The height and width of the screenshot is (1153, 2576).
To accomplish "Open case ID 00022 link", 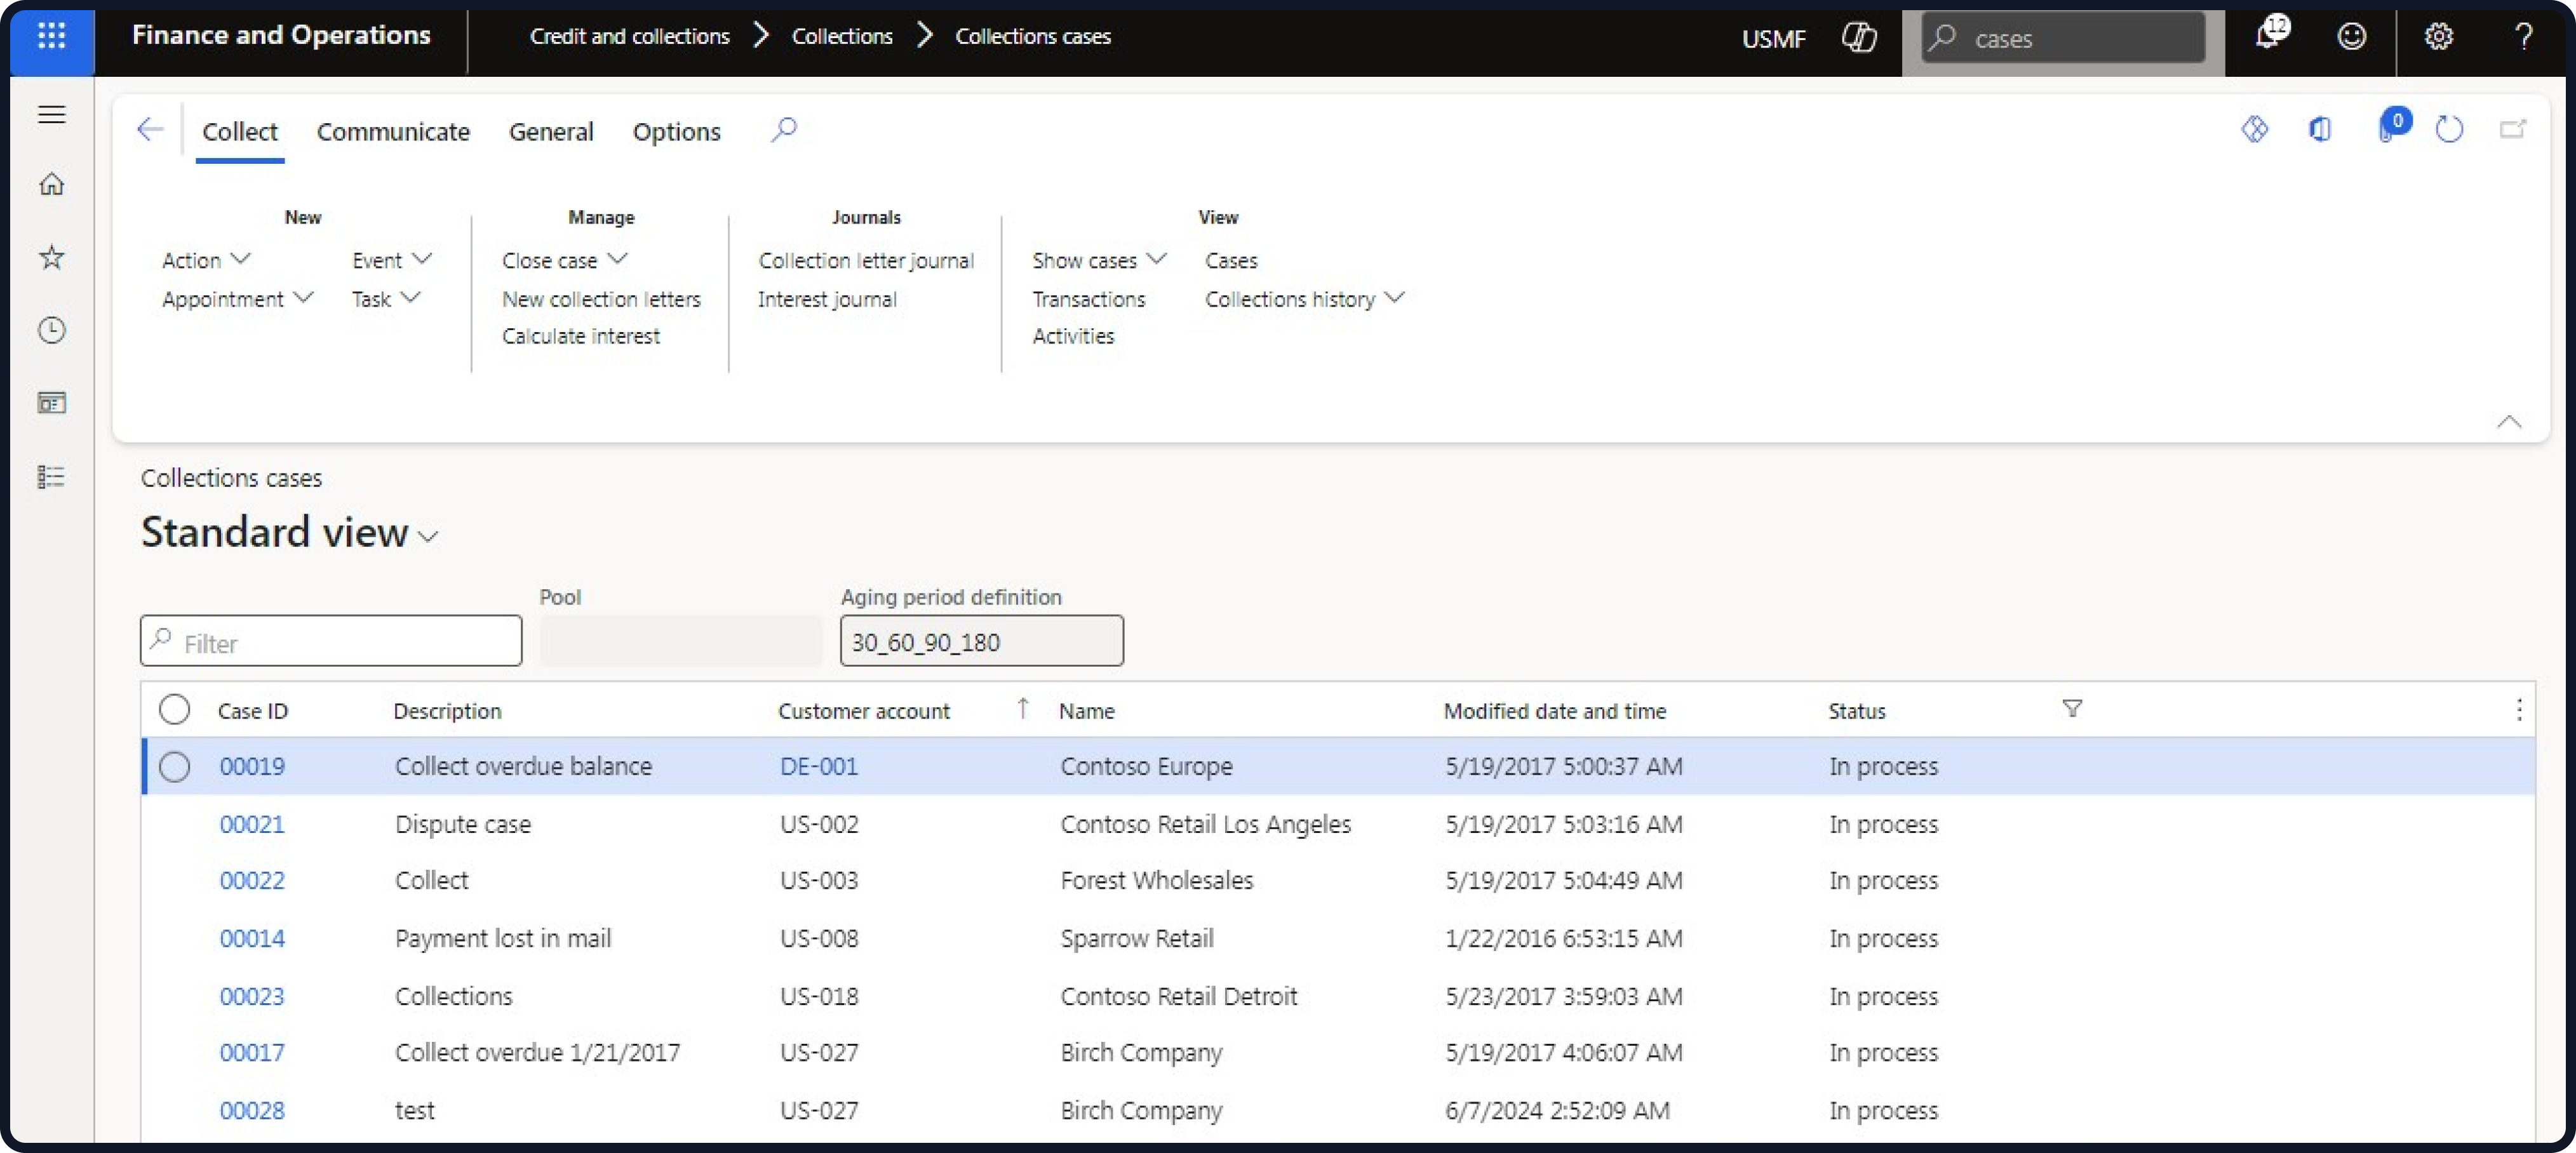I will (x=252, y=880).
